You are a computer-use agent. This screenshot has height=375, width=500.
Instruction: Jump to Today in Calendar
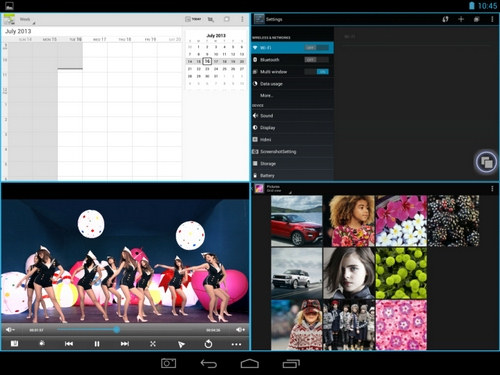[193, 19]
